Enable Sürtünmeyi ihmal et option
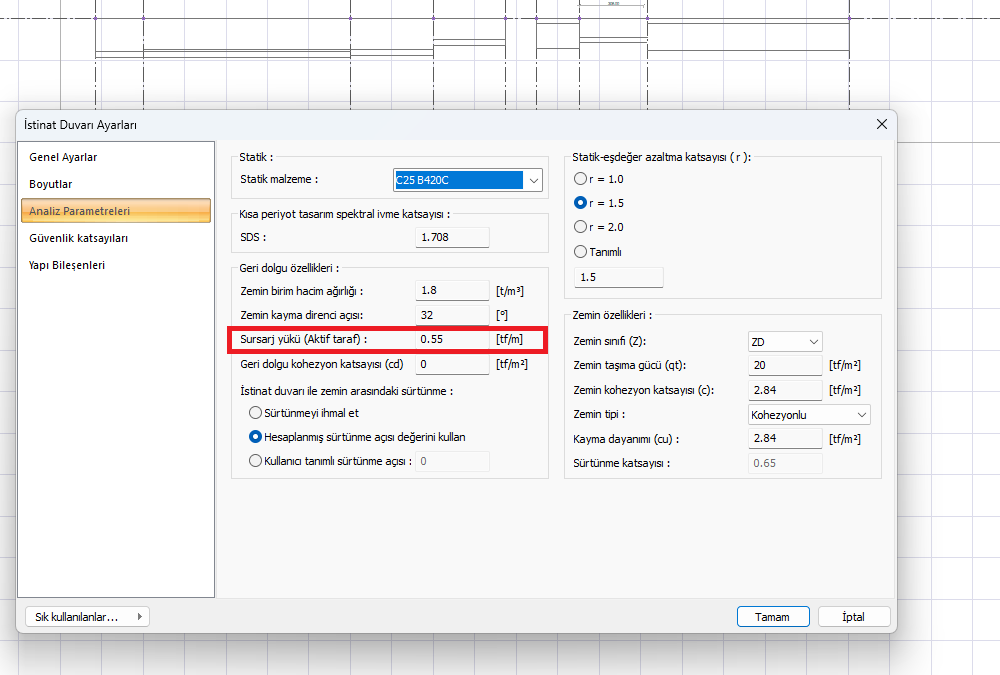The width and height of the screenshot is (1000, 675). click(255, 413)
